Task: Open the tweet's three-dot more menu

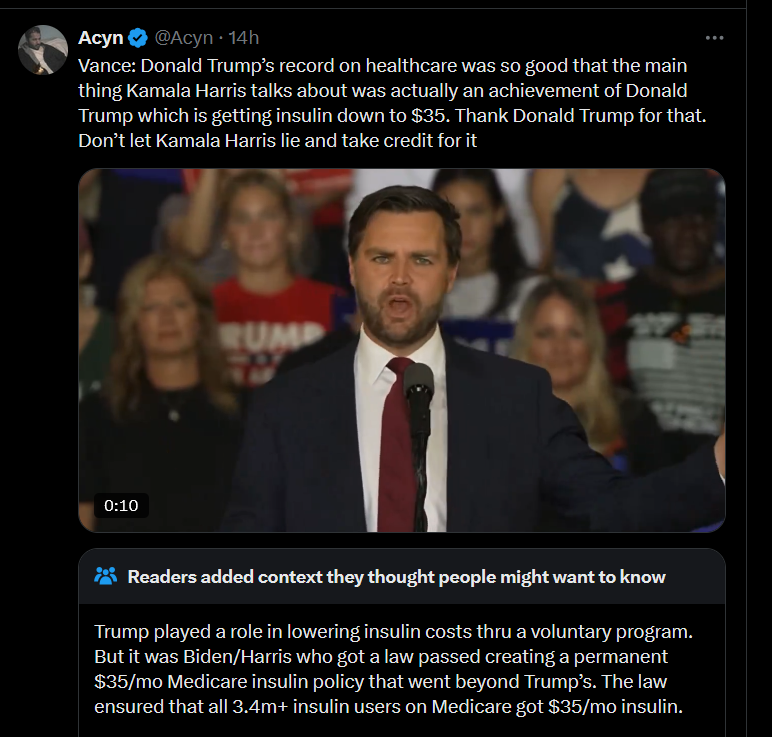Action: (714, 38)
